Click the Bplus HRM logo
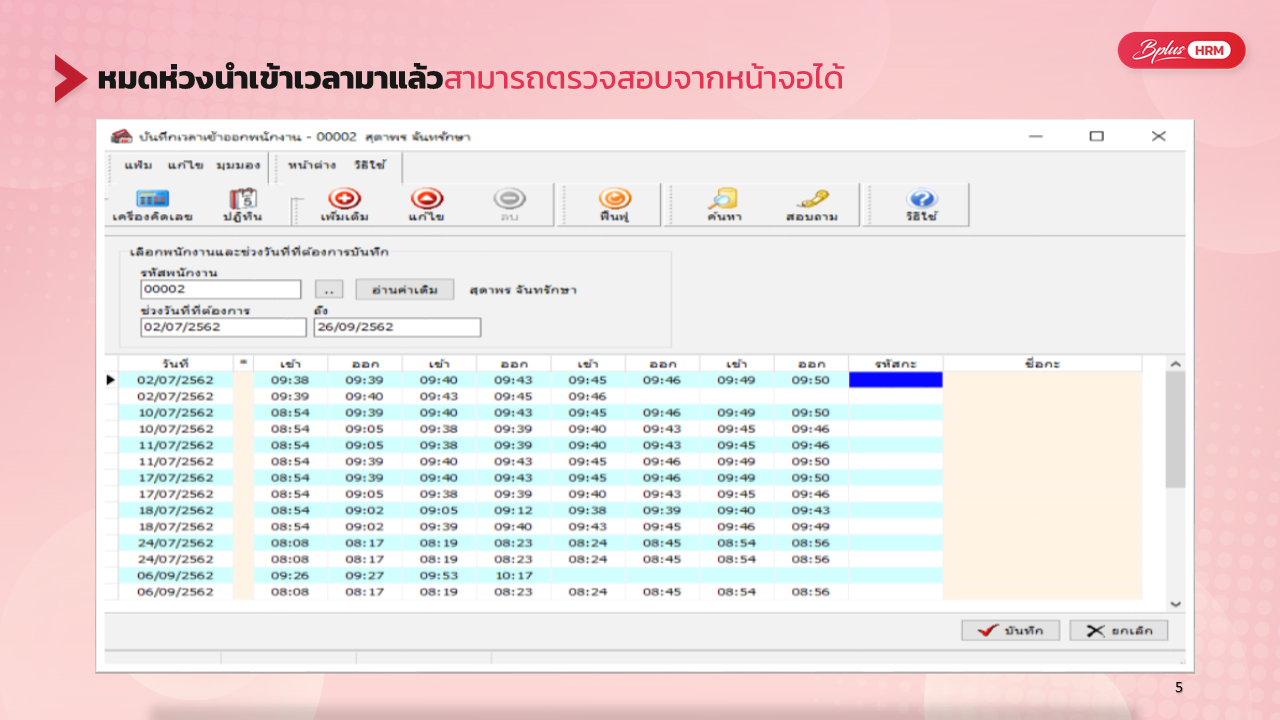Screen dimensions: 1280x720 1181,50
